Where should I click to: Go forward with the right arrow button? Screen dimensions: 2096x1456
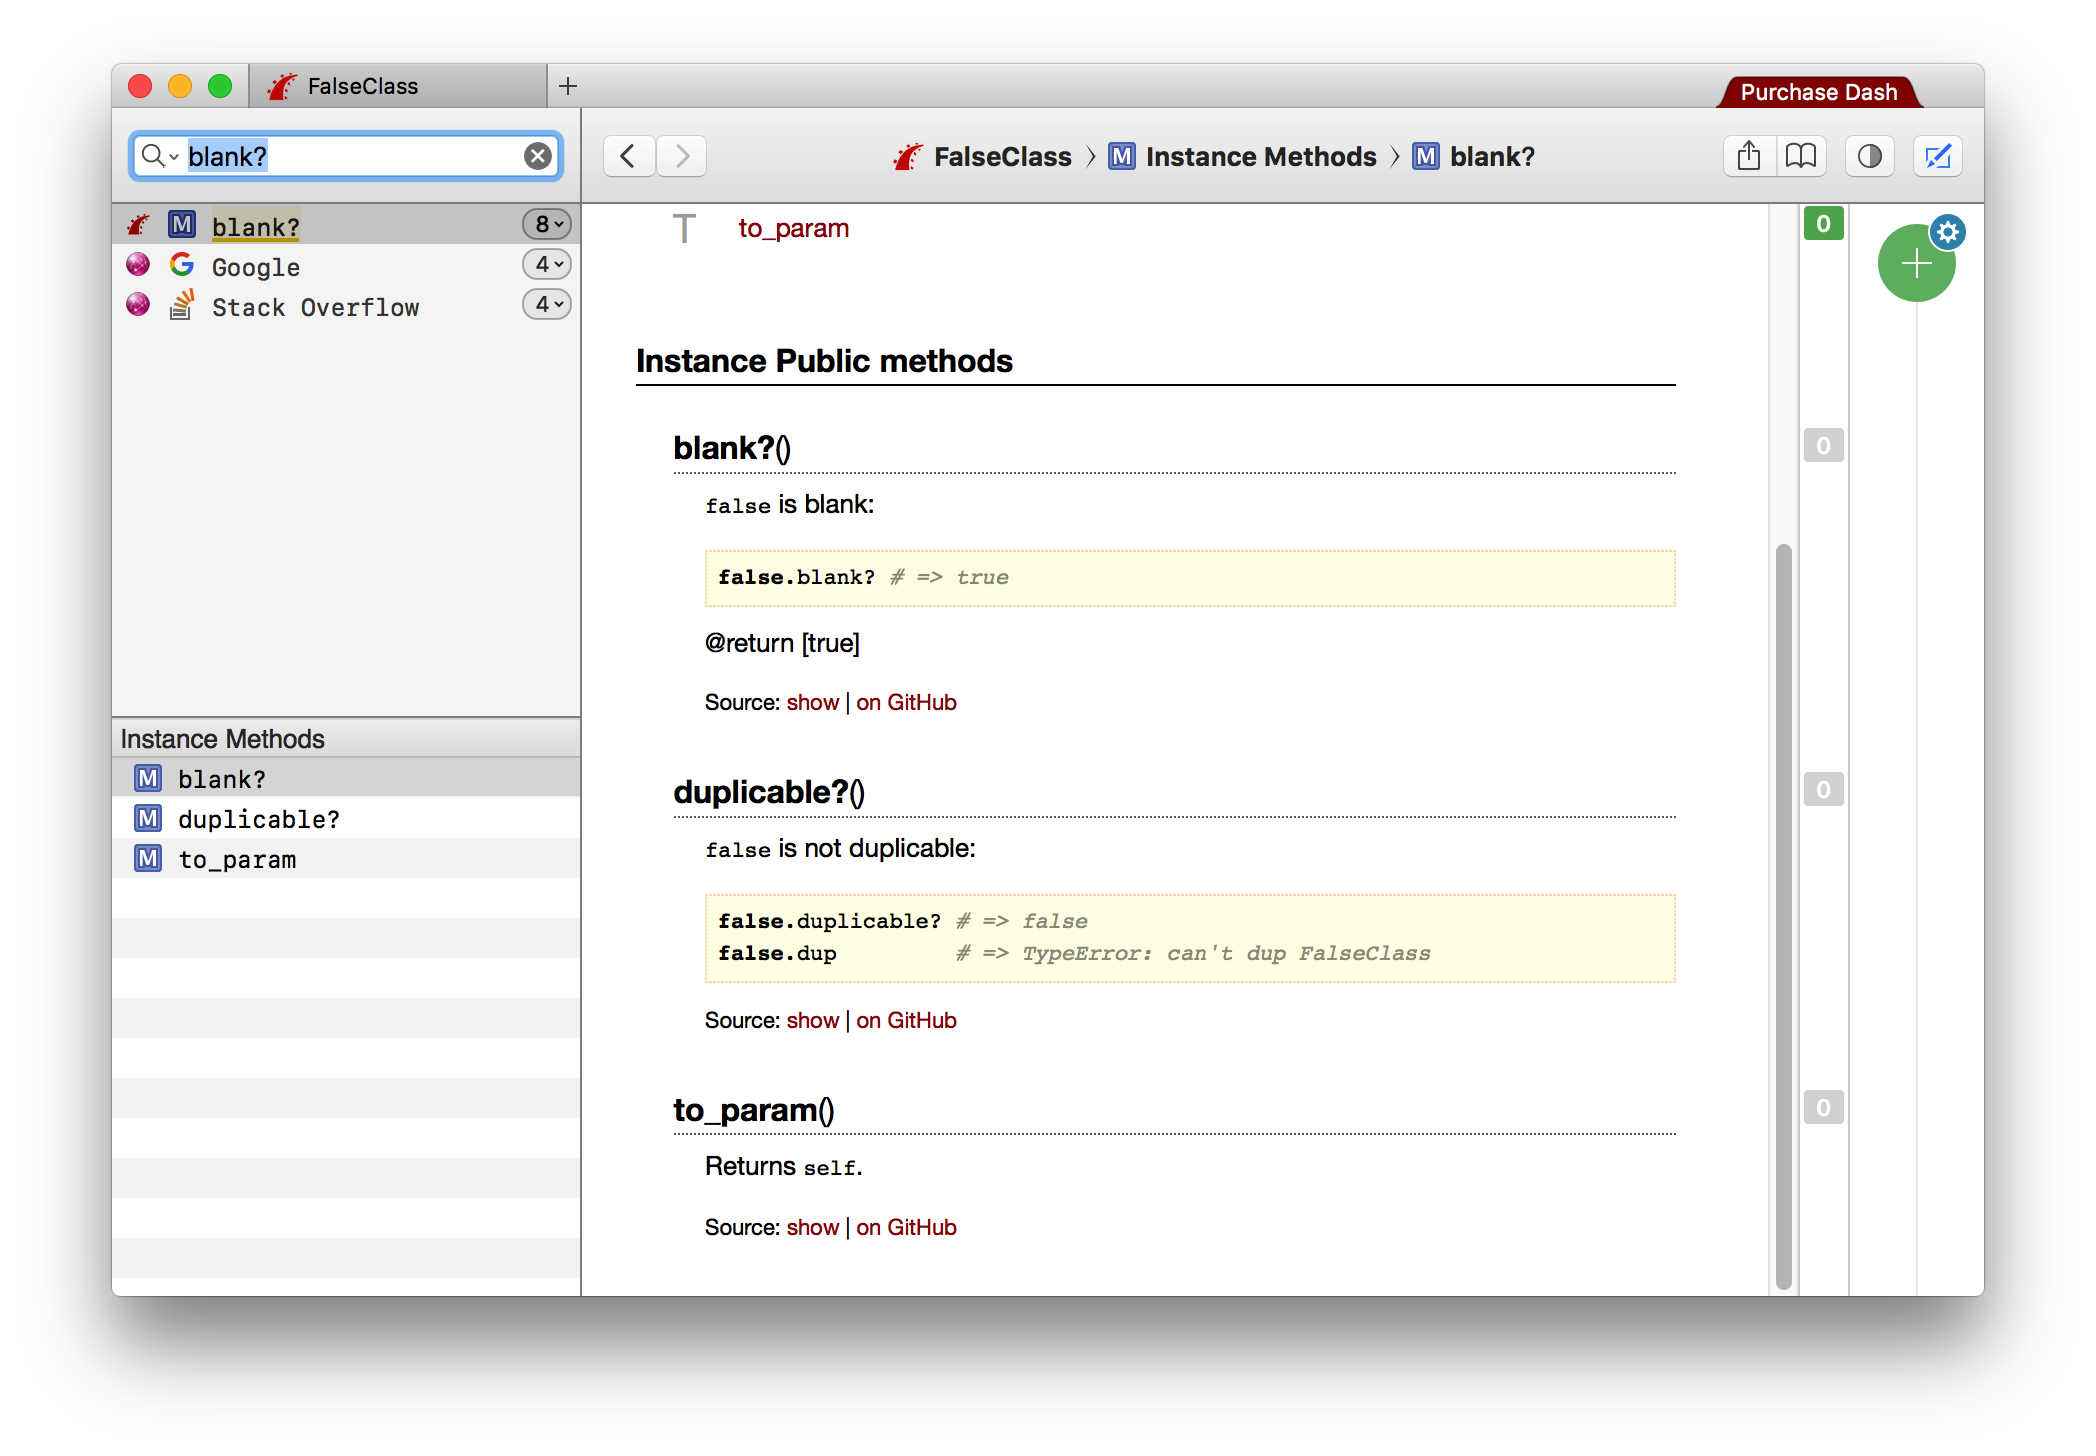(682, 156)
